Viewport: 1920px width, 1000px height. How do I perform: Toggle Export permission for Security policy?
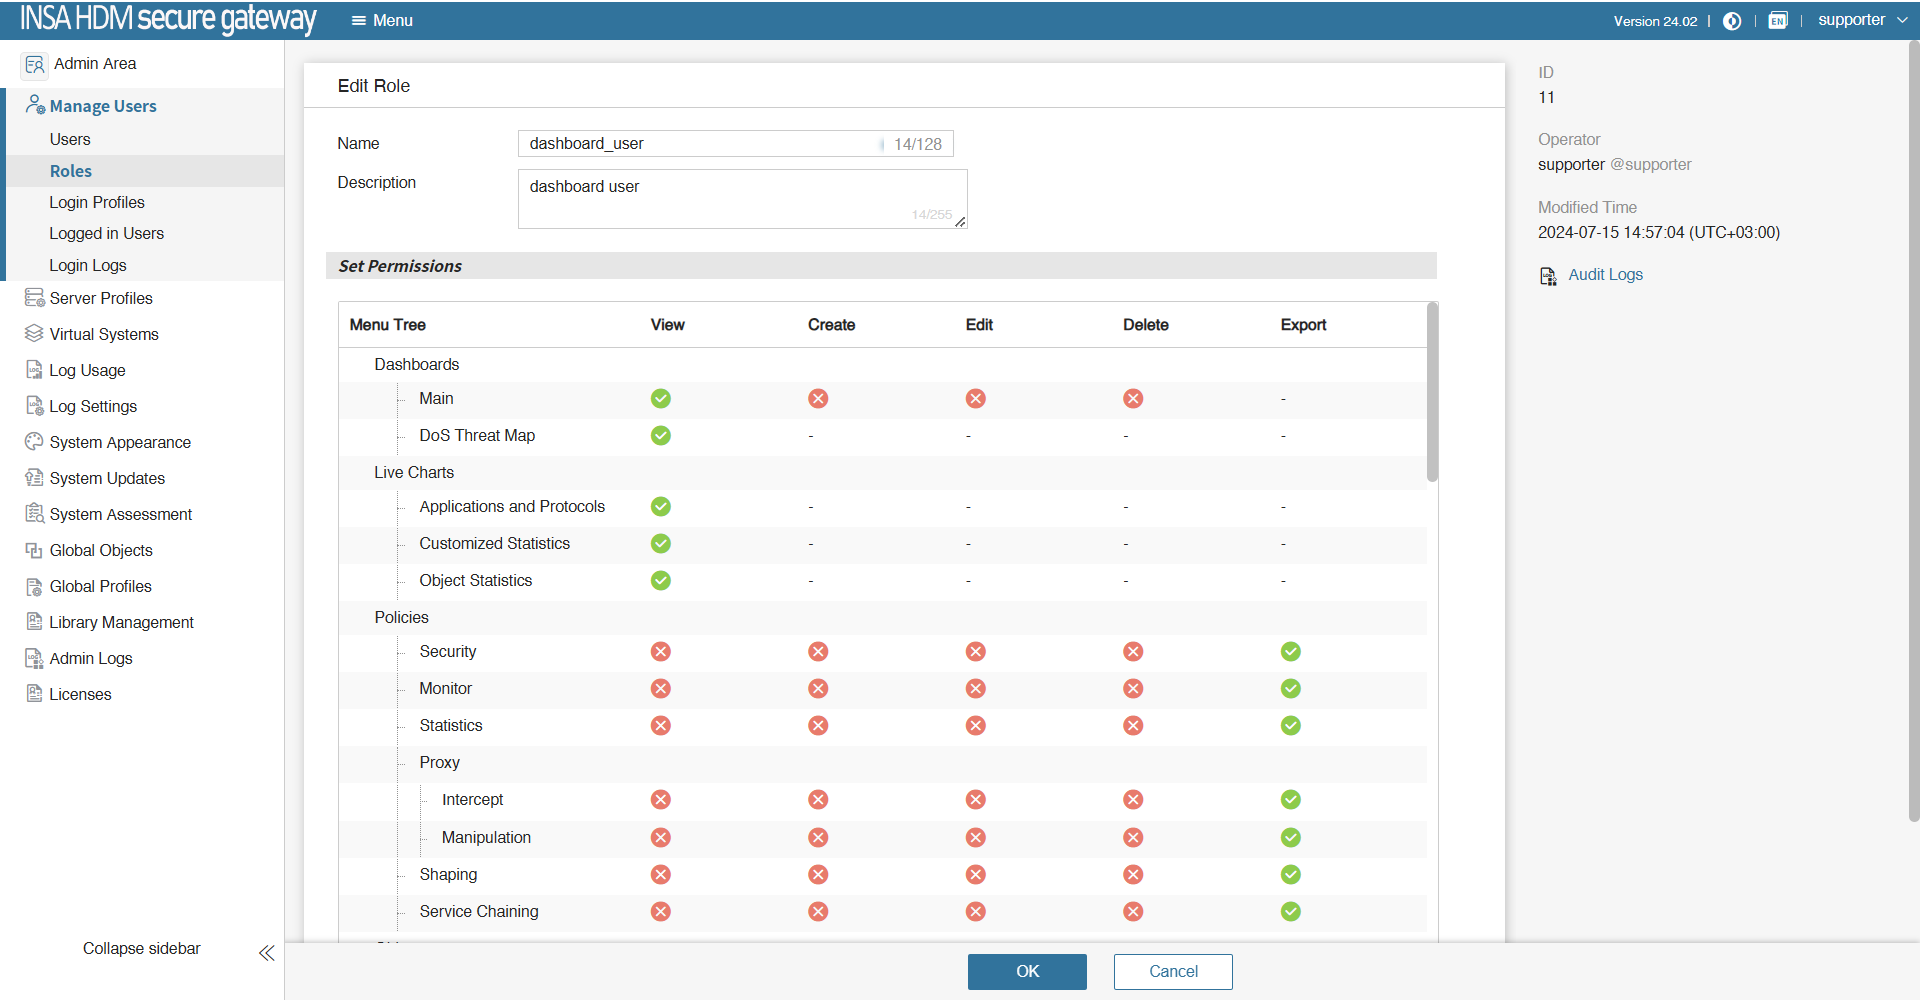pos(1290,652)
